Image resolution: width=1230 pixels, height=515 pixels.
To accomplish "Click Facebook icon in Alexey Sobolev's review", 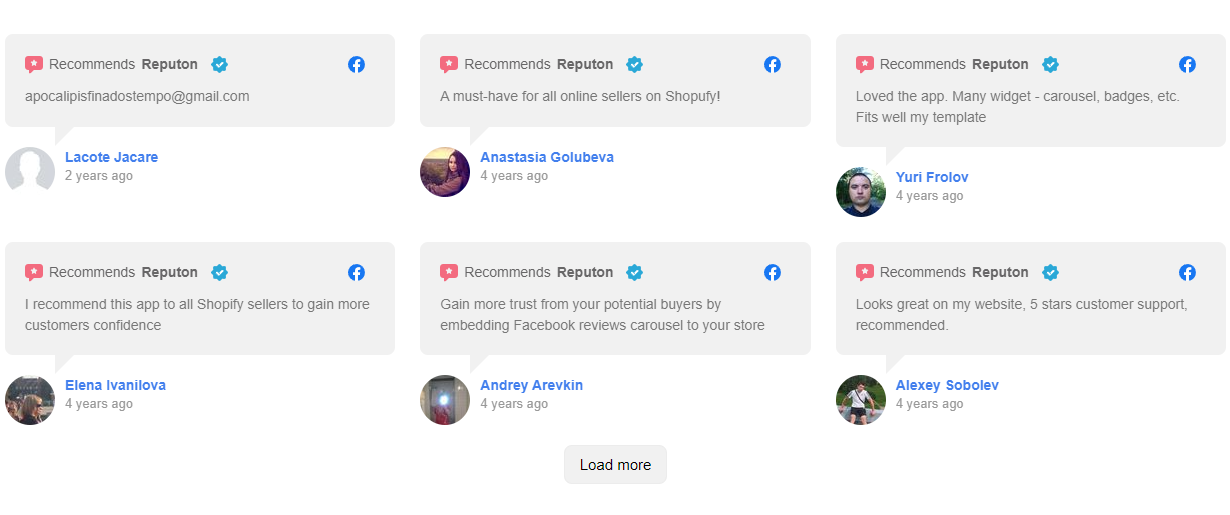I will click(1187, 272).
